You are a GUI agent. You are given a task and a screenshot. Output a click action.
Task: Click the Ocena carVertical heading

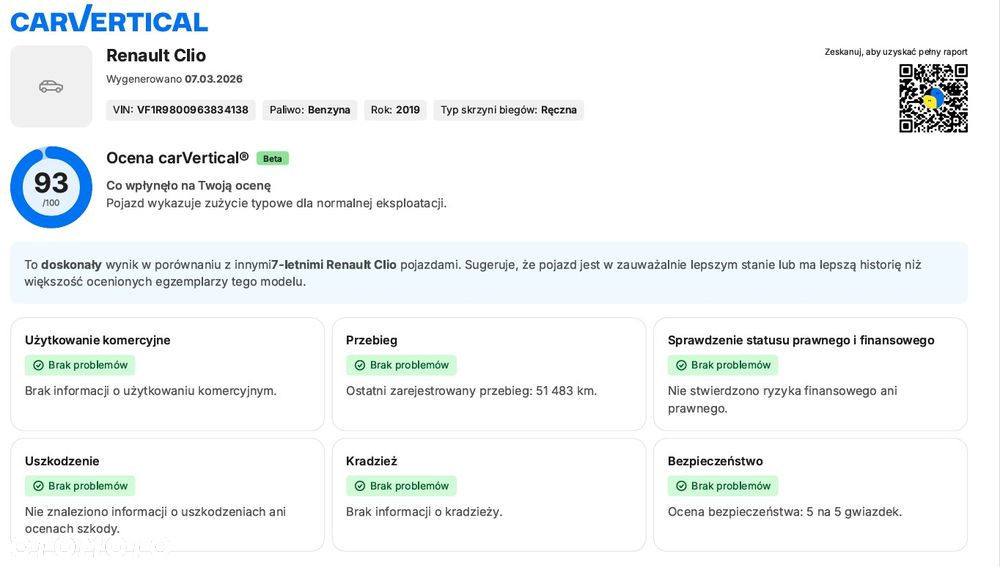click(177, 158)
